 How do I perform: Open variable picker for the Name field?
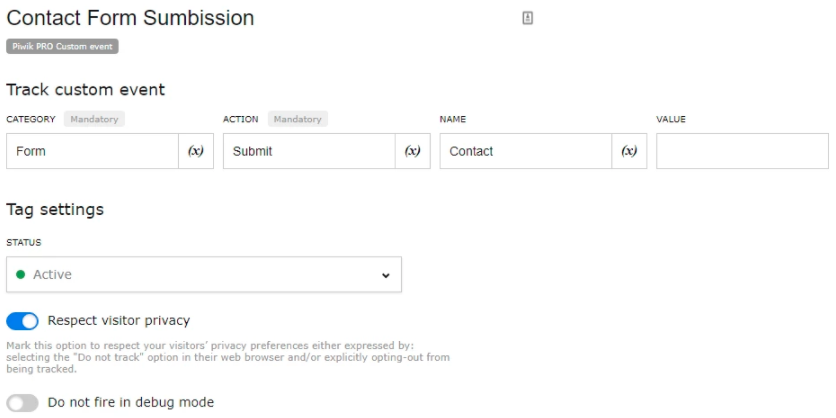pos(629,151)
